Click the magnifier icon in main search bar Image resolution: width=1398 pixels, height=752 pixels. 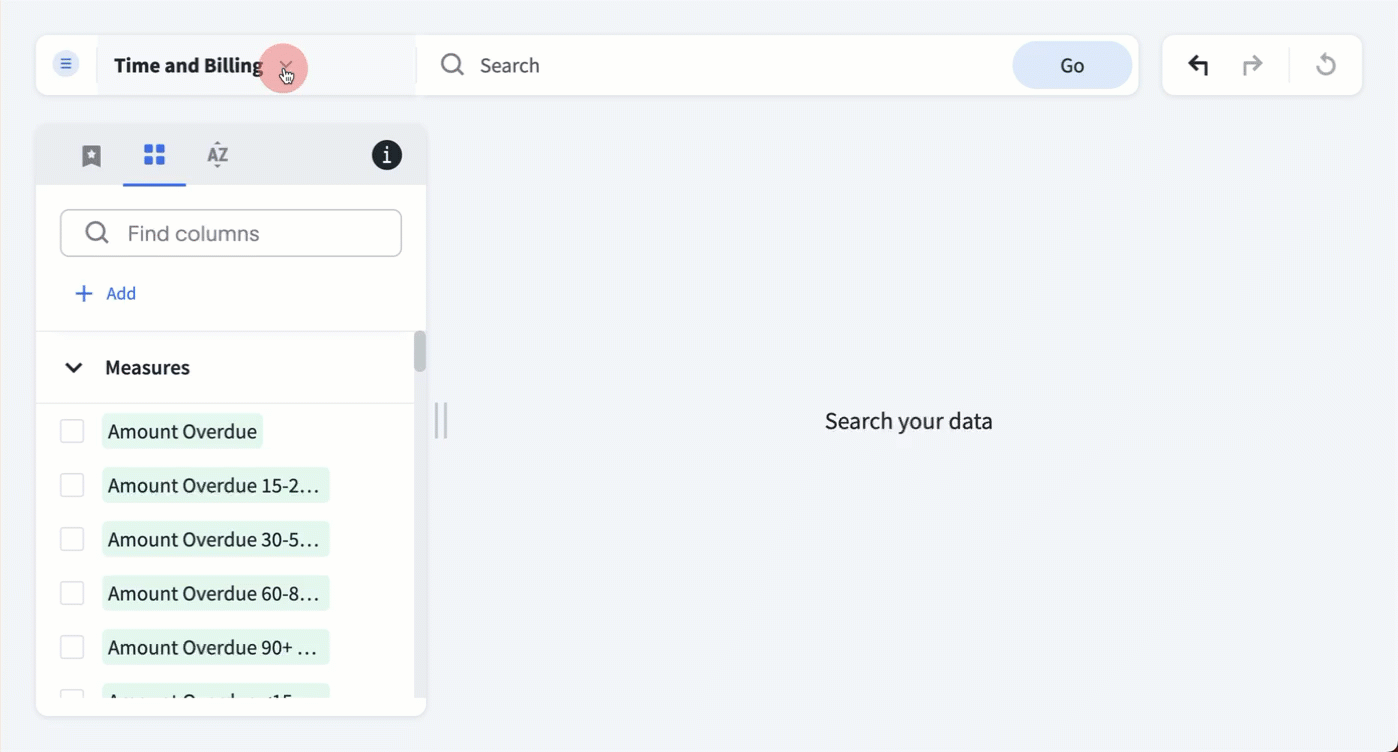(452, 65)
